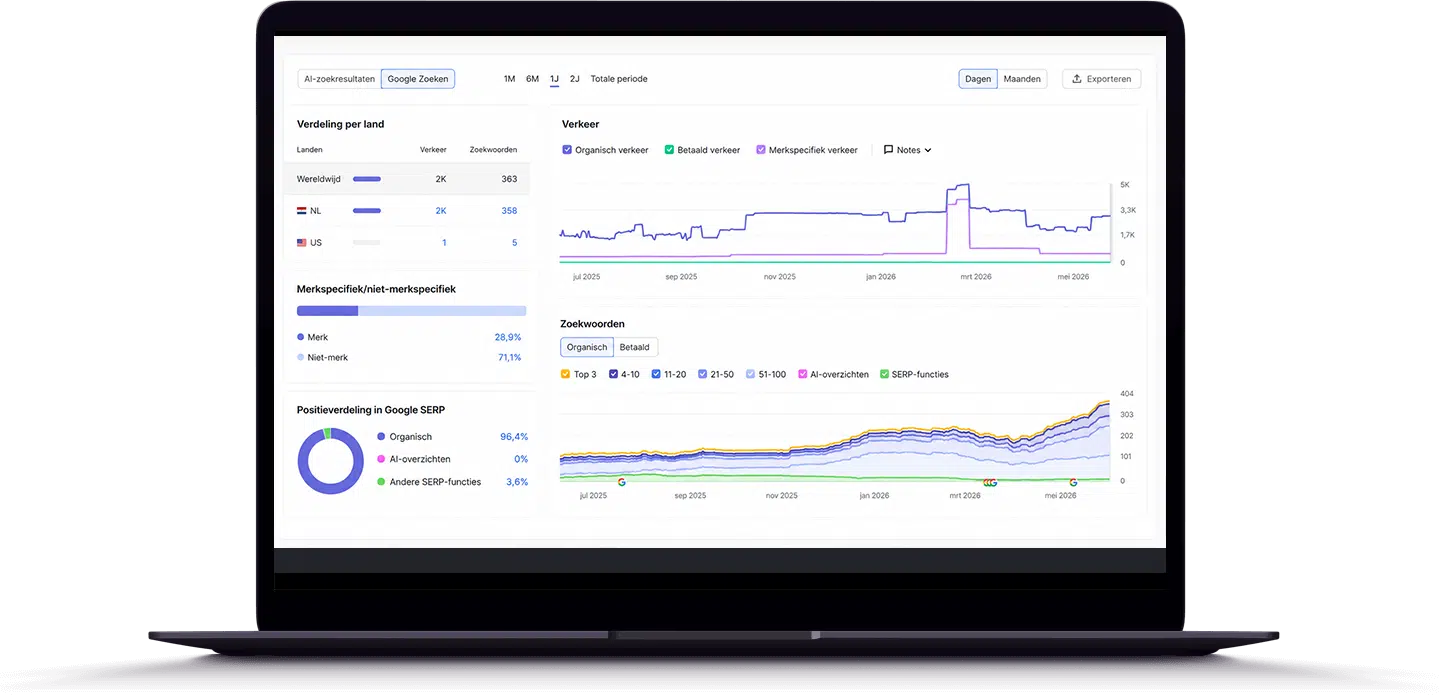Select the Wereldwijd row
This screenshot has height=695, width=1440.
coord(407,179)
